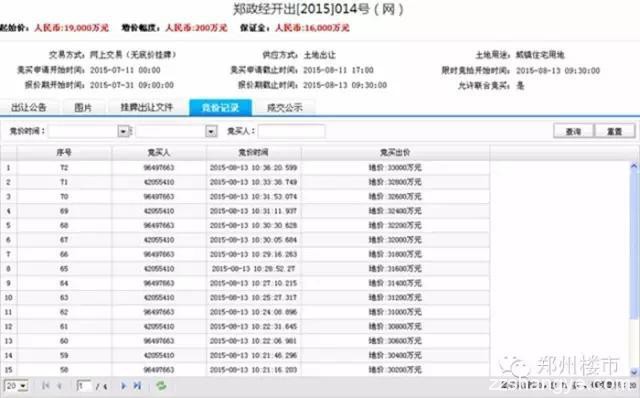Select the bid price 30200万元 cell
This screenshot has height=398, width=640.
click(395, 370)
